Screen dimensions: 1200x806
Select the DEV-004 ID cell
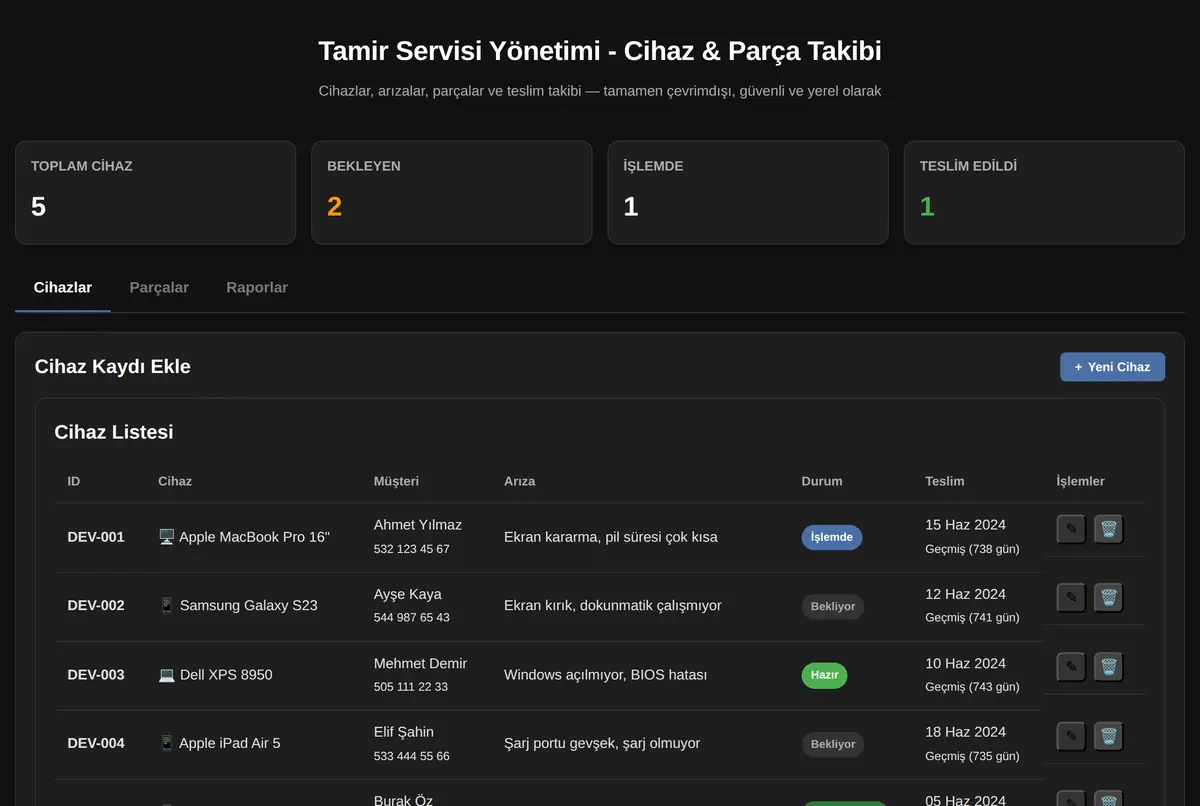pyautogui.click(x=96, y=744)
